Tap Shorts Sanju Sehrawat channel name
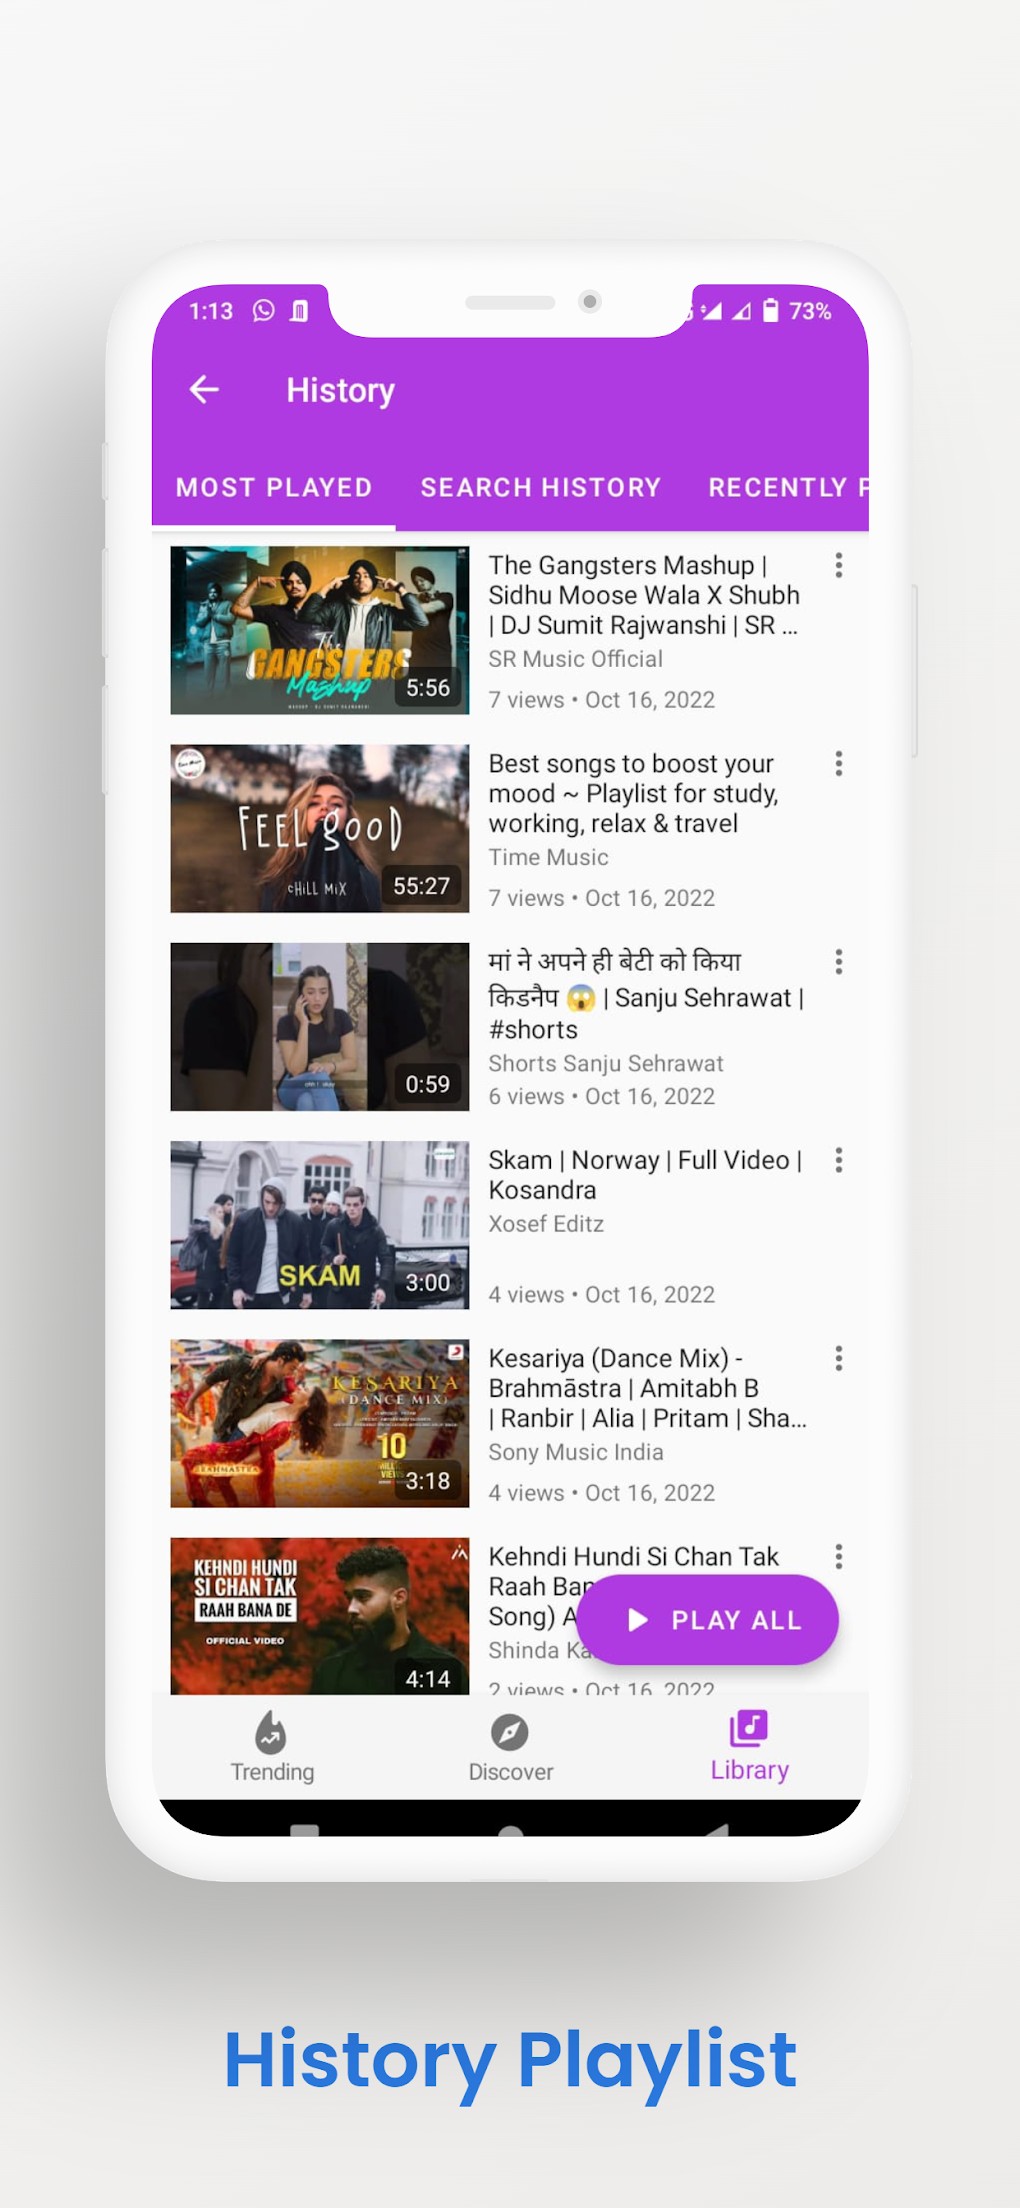This screenshot has width=1020, height=2208. 606,1063
